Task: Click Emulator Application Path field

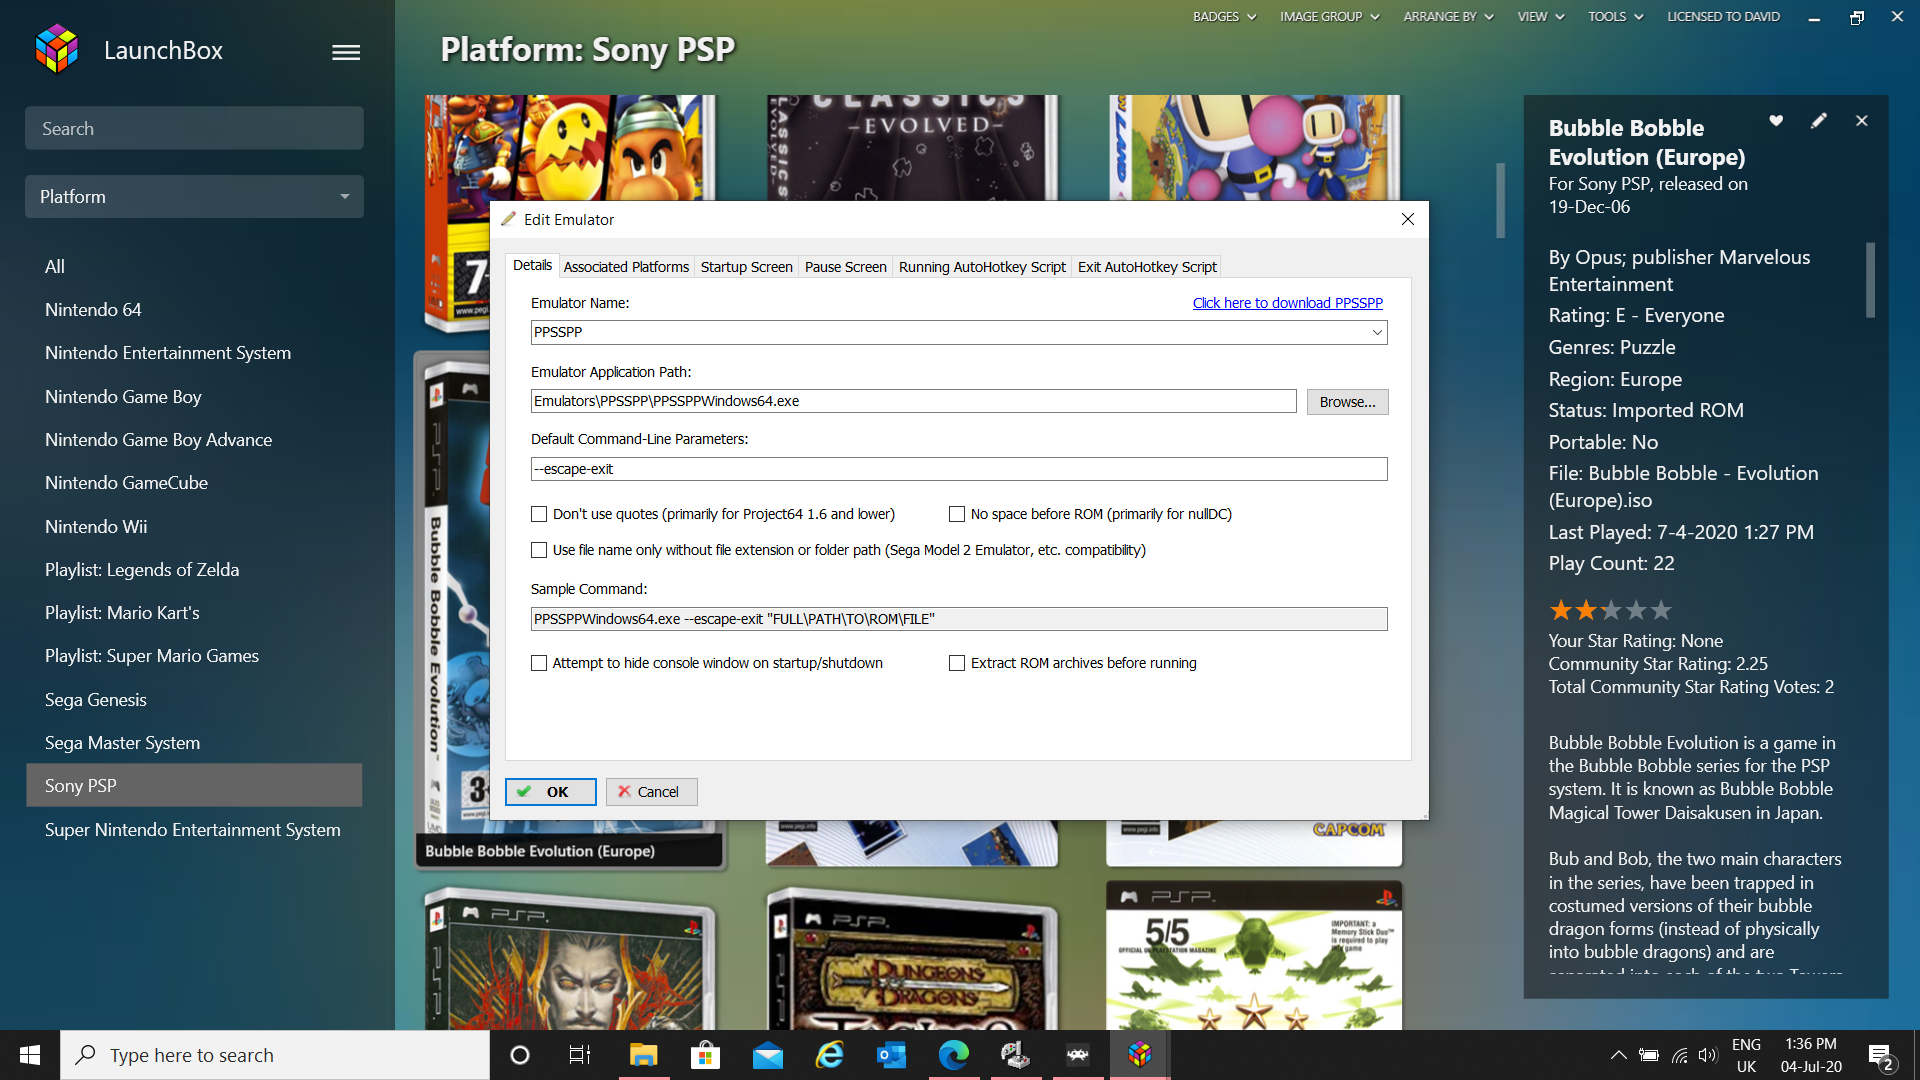Action: pyautogui.click(x=913, y=401)
